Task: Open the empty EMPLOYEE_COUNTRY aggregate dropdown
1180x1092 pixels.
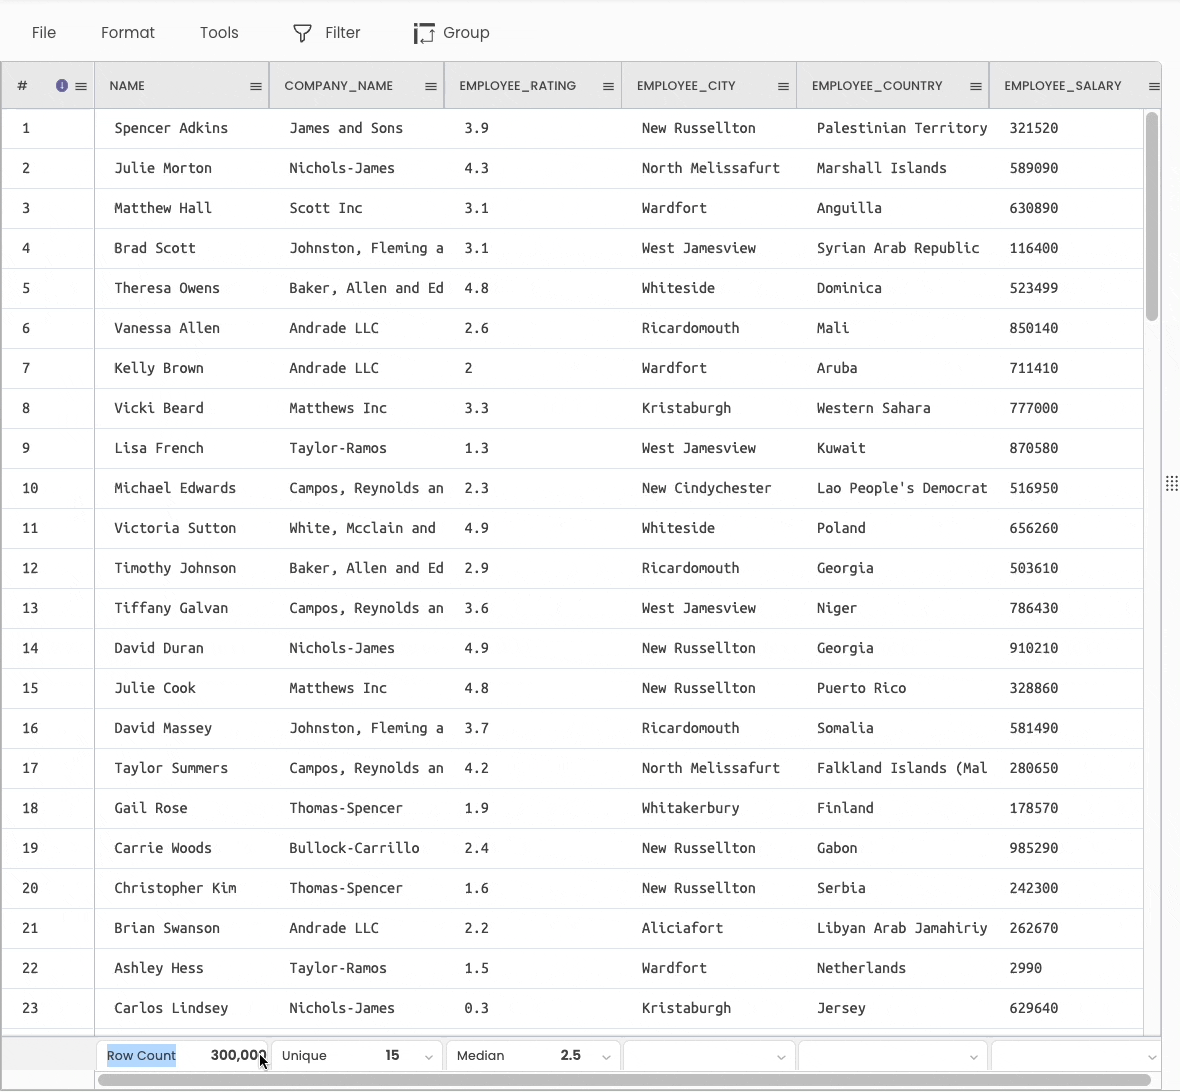Action: point(973,1057)
